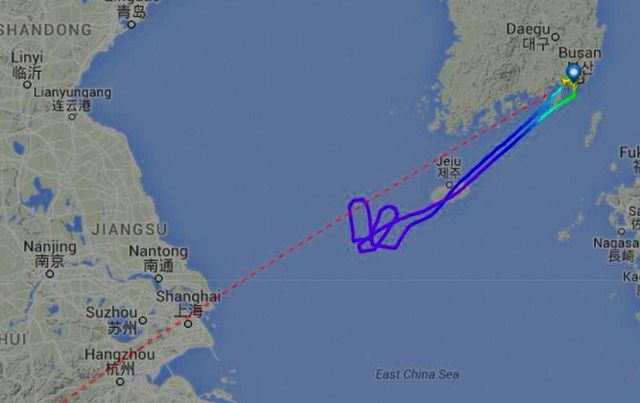Click the Busan city name label

pyautogui.click(x=580, y=53)
